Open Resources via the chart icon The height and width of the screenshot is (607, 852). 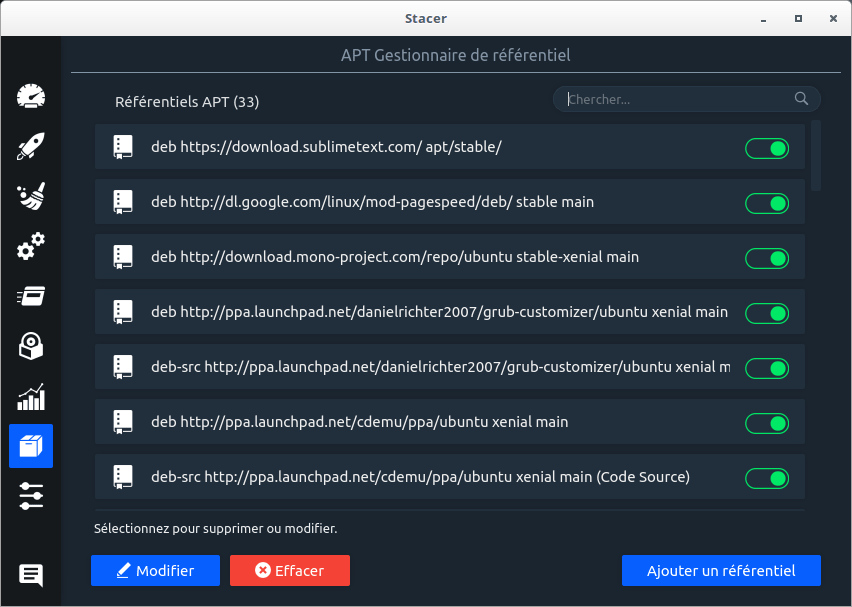click(x=31, y=396)
